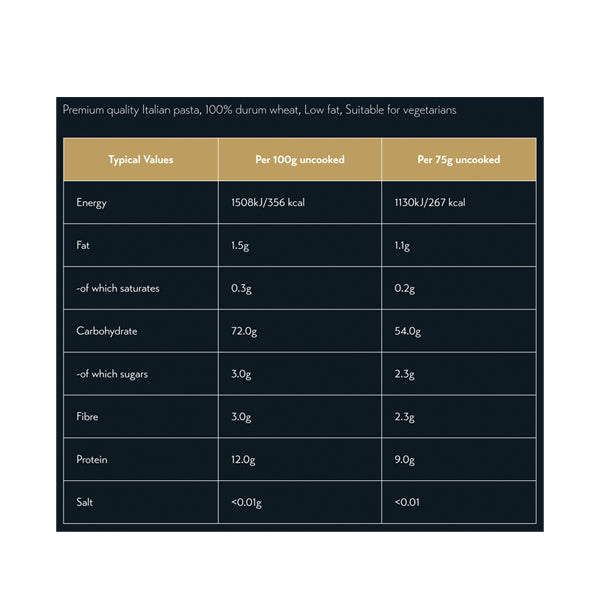
Task: Select the Fat row label
Action: [x=83, y=246]
